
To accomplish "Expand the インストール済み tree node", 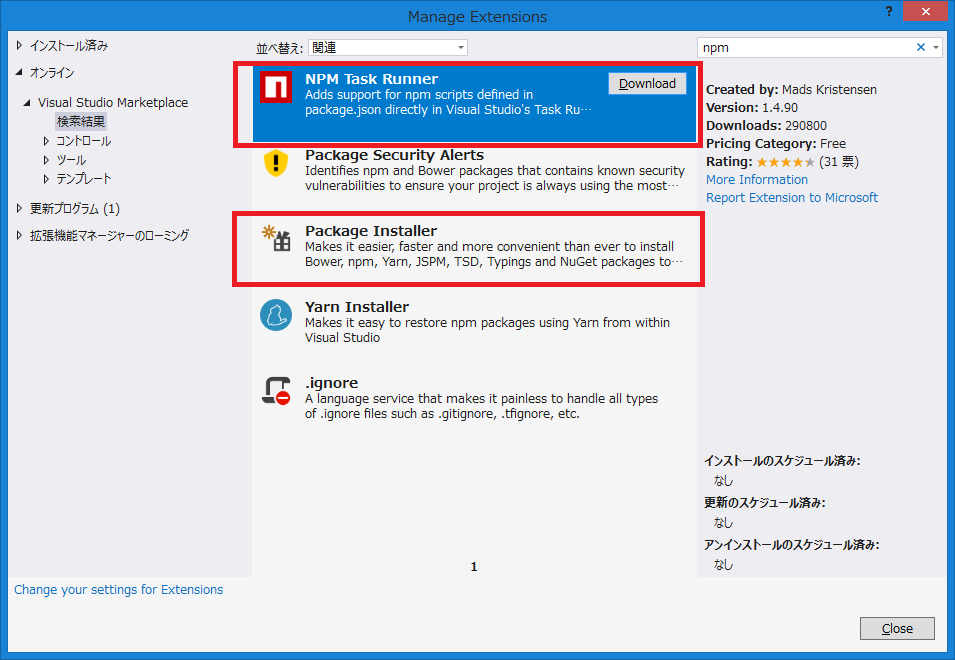I will pos(18,44).
